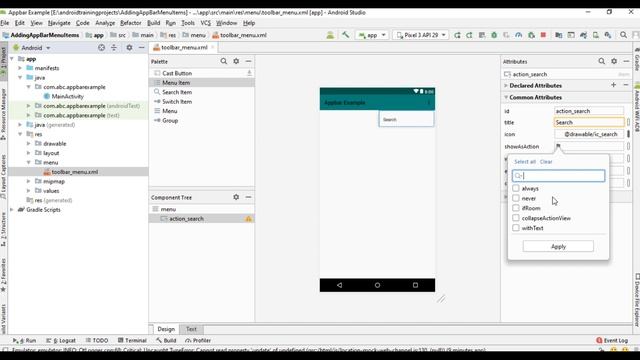This screenshot has width=640, height=360.
Task: Open the Pixel 3 API 29 device dropdown
Action: point(421,35)
